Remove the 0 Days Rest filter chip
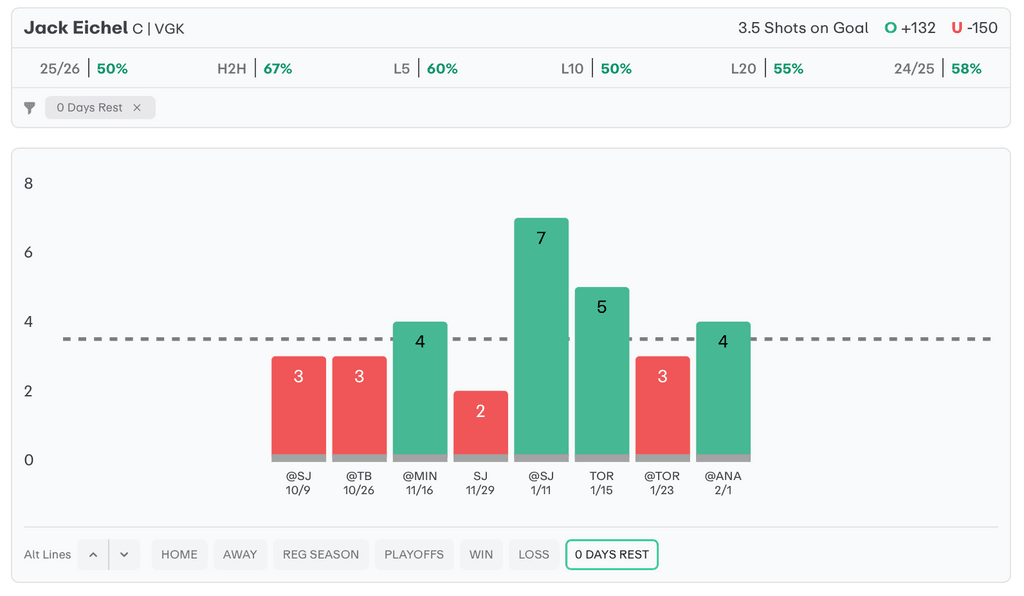The width and height of the screenshot is (1024, 596). point(137,108)
